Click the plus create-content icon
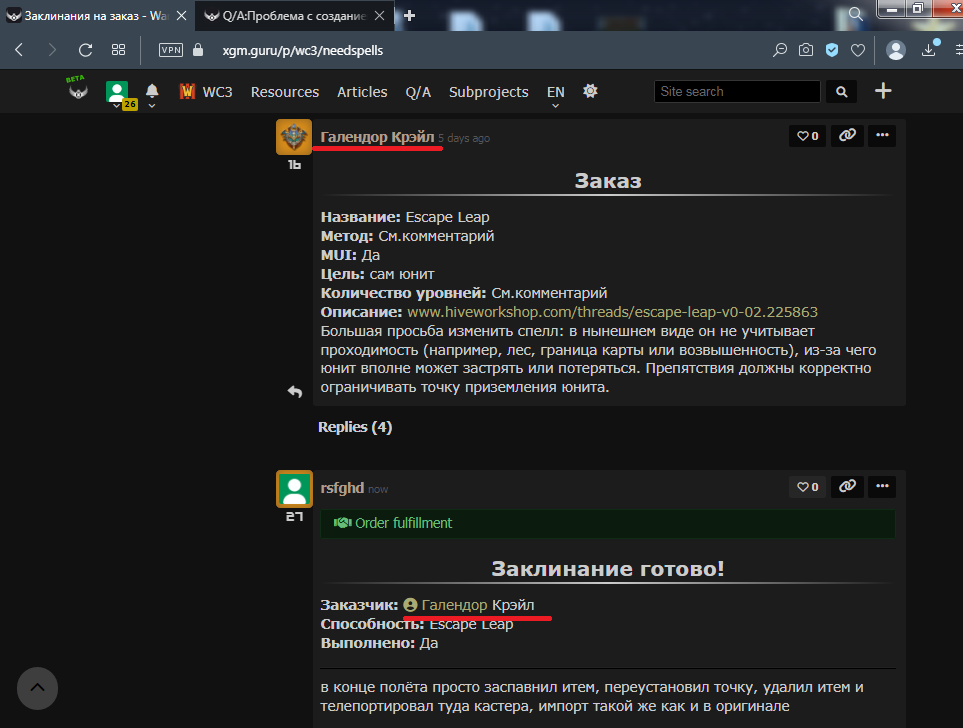This screenshot has width=963, height=728. click(x=883, y=91)
